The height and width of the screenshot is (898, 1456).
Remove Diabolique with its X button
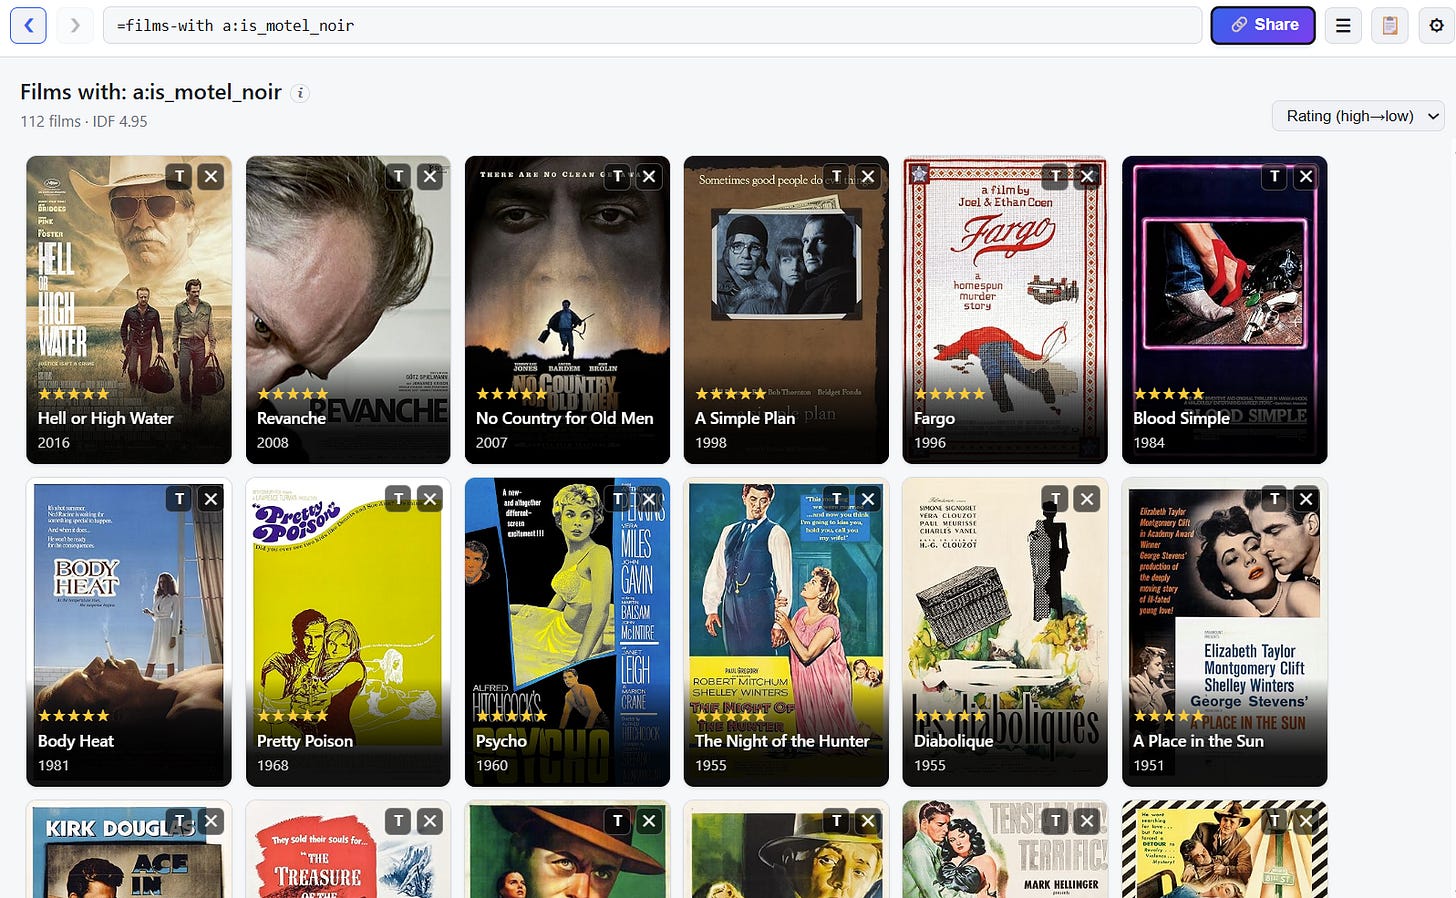[x=1087, y=498]
